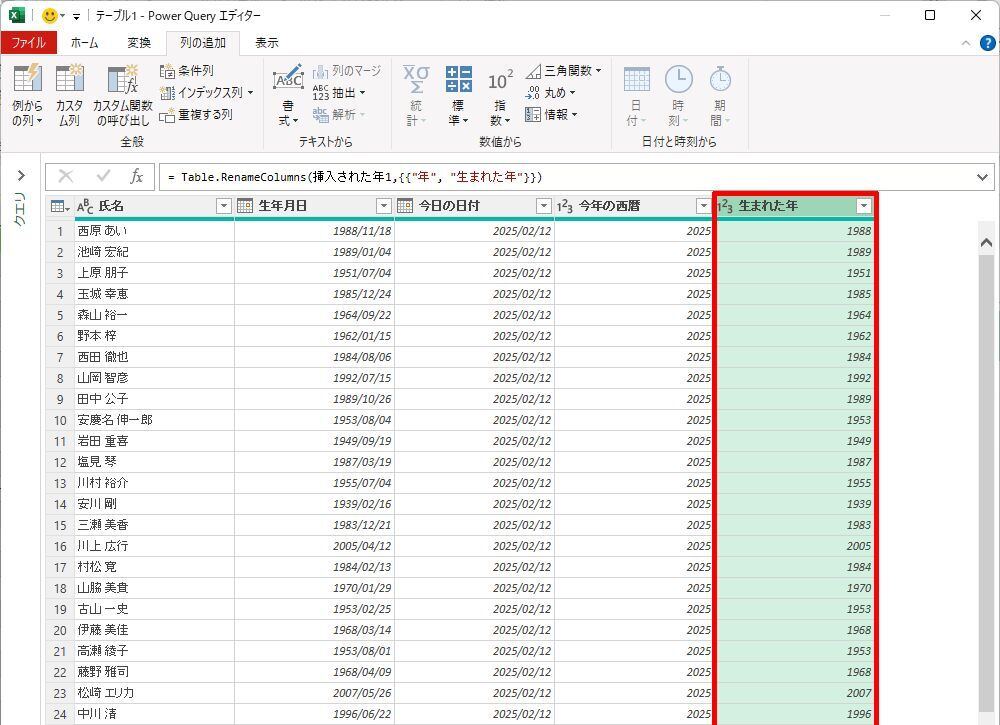Open the 標準 (Standard) arithmetic operations

coord(458,82)
